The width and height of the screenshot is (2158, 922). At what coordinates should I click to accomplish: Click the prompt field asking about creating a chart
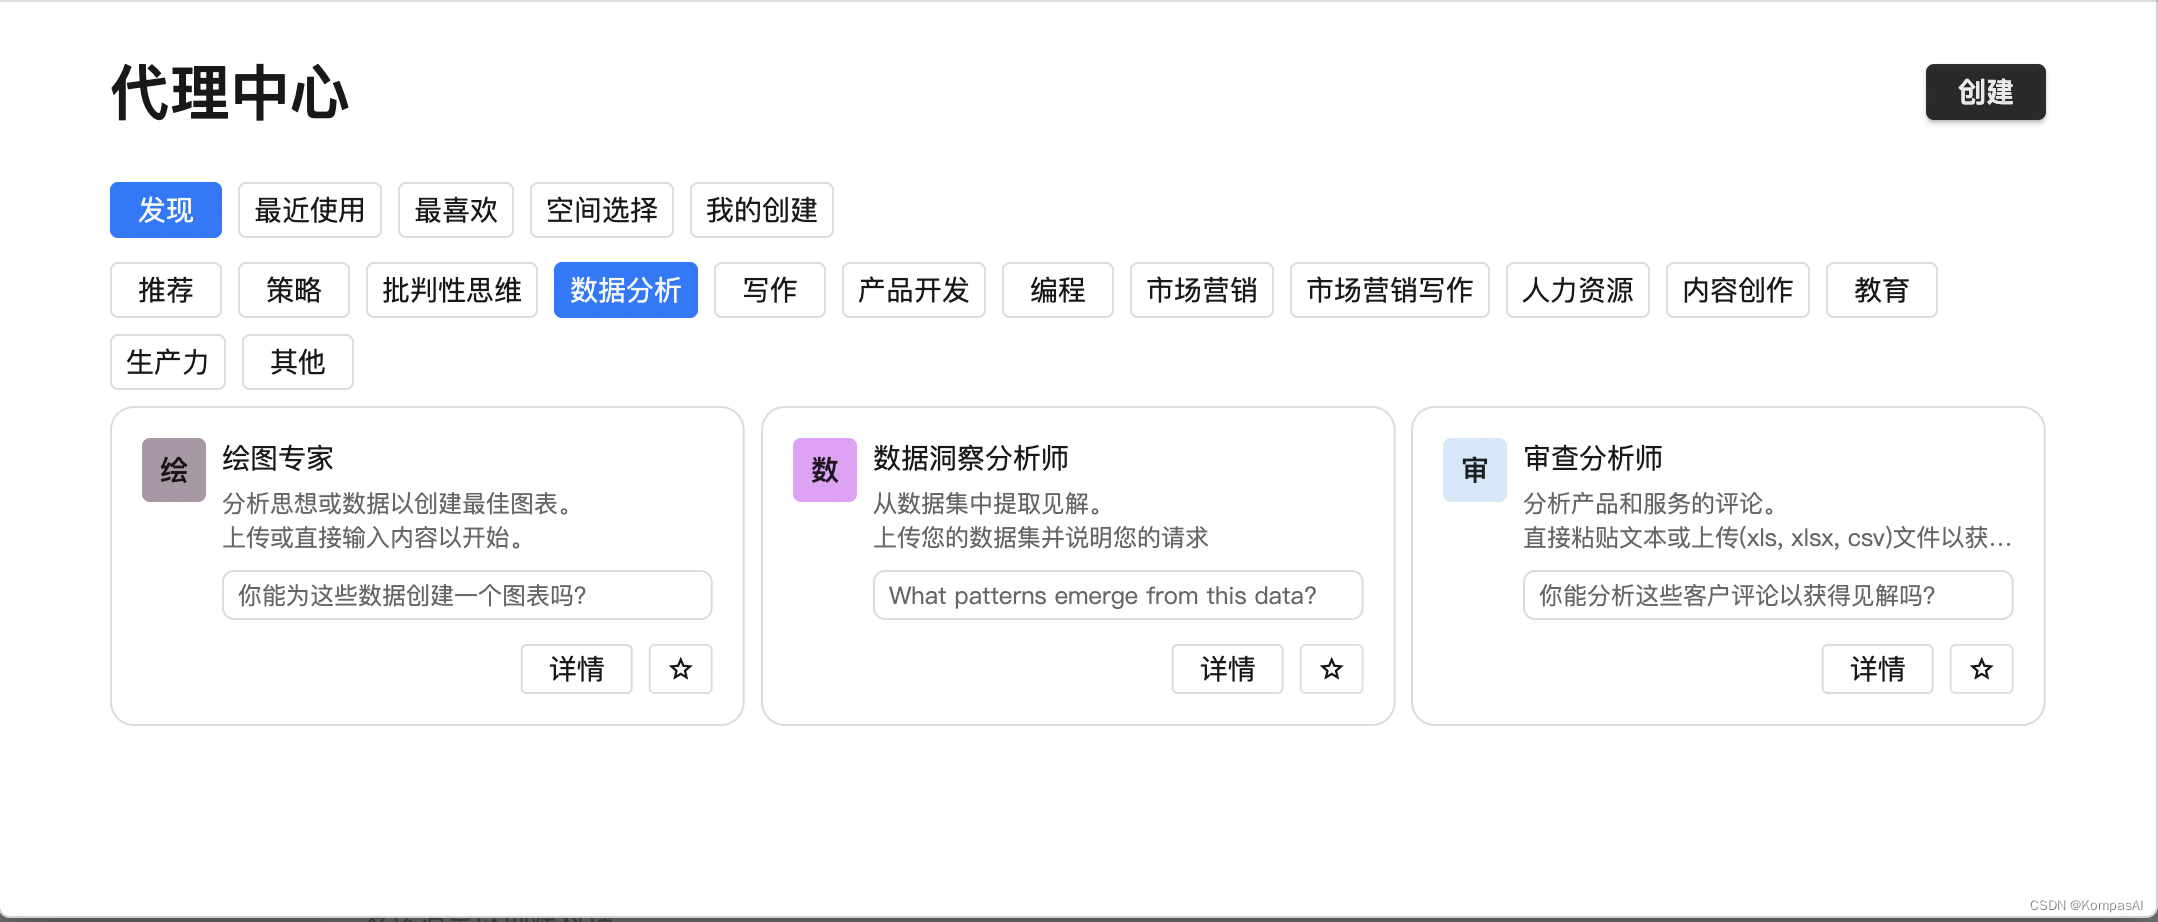(x=466, y=595)
